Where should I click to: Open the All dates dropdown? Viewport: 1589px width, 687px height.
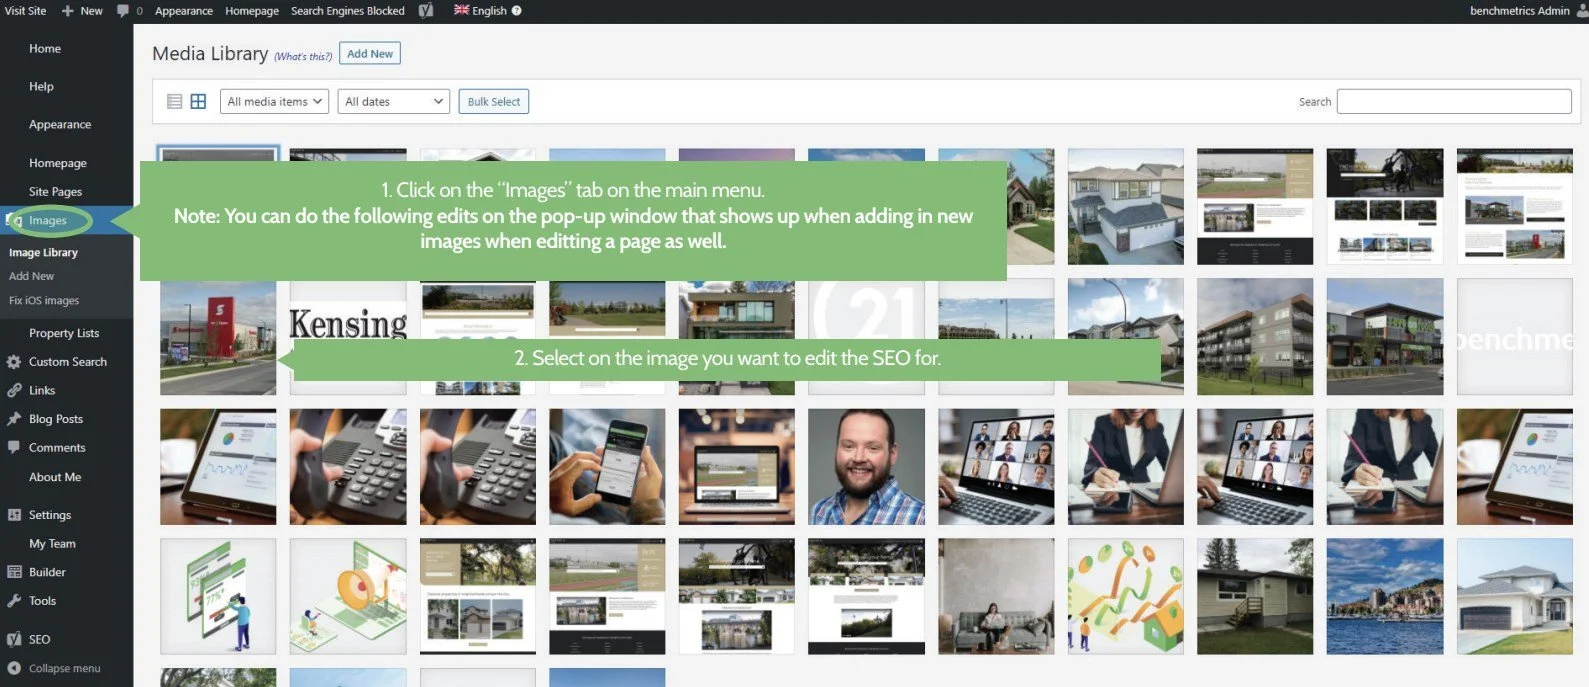[394, 101]
